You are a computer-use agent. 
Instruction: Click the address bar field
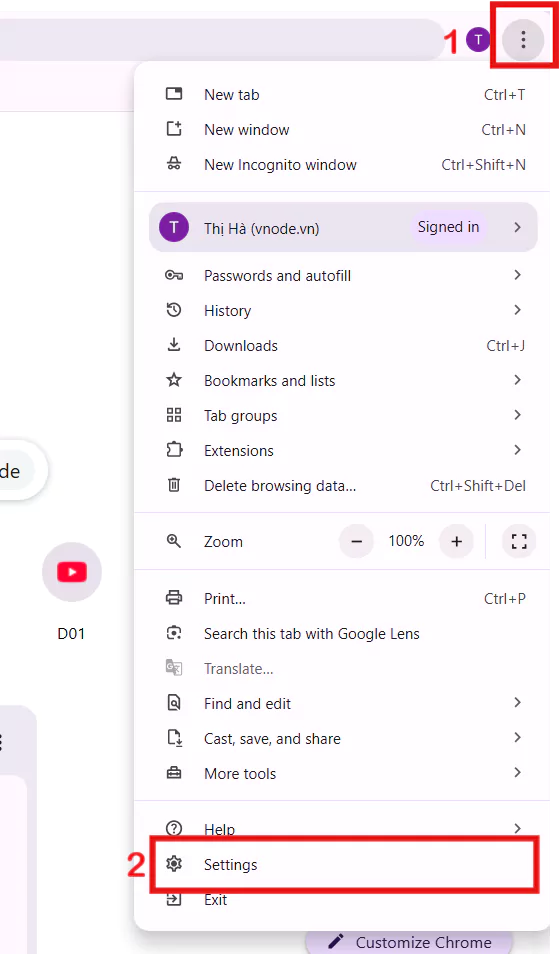click(222, 40)
